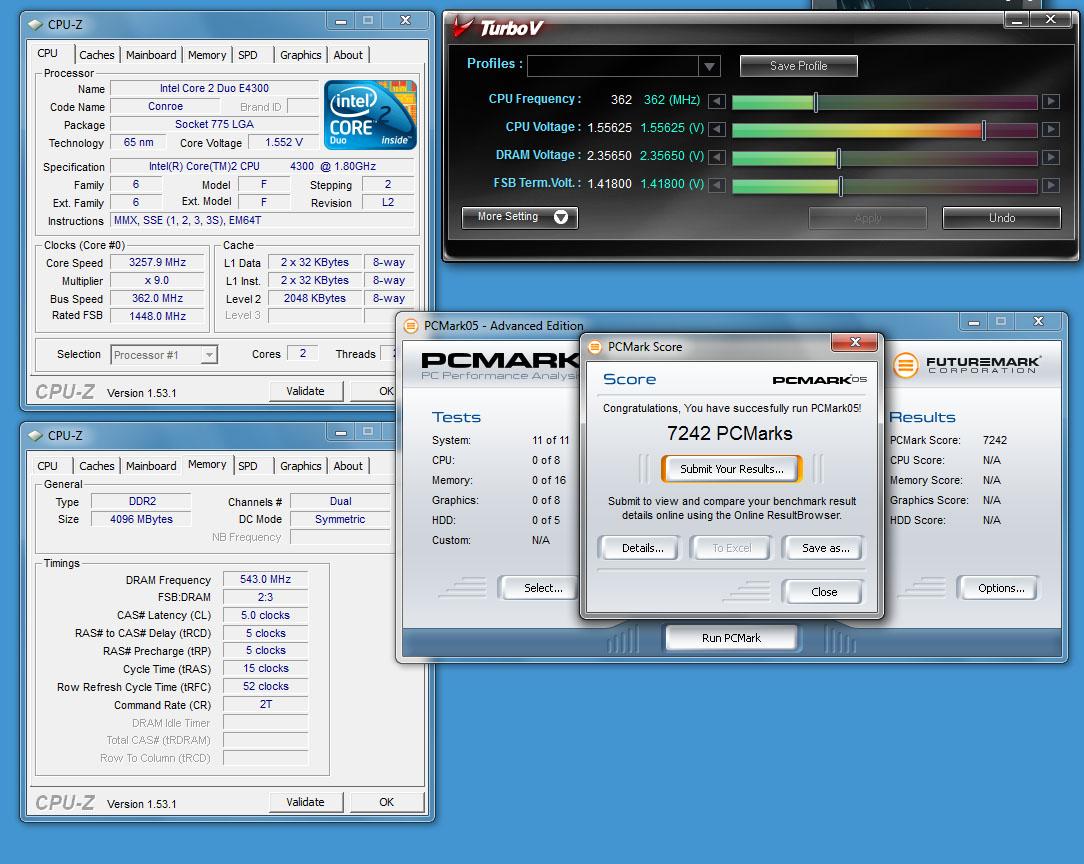Click Validate in bottom CPU-Z window
Image resolution: width=1084 pixels, height=864 pixels.
[306, 802]
